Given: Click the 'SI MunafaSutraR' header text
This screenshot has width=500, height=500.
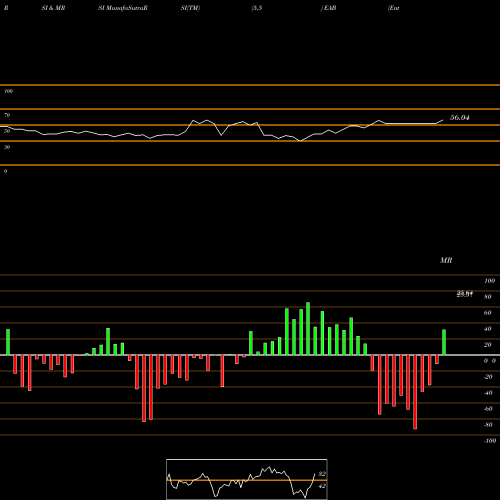Looking at the screenshot, I should click(x=123, y=8).
